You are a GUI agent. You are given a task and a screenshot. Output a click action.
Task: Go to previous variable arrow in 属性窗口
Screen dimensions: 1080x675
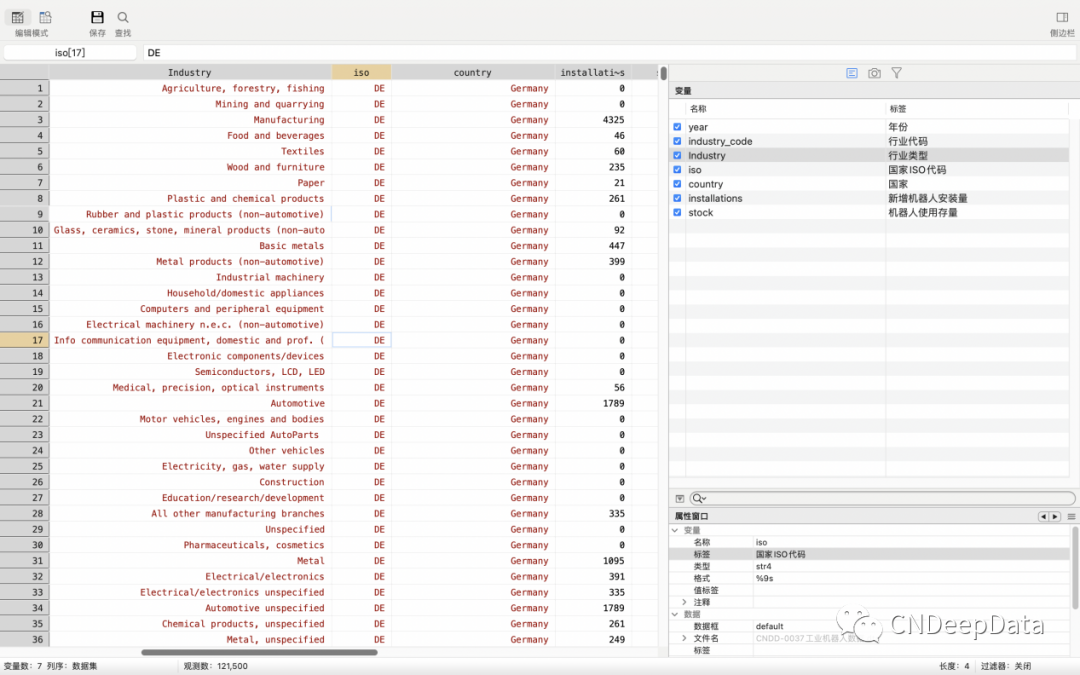(x=1043, y=517)
